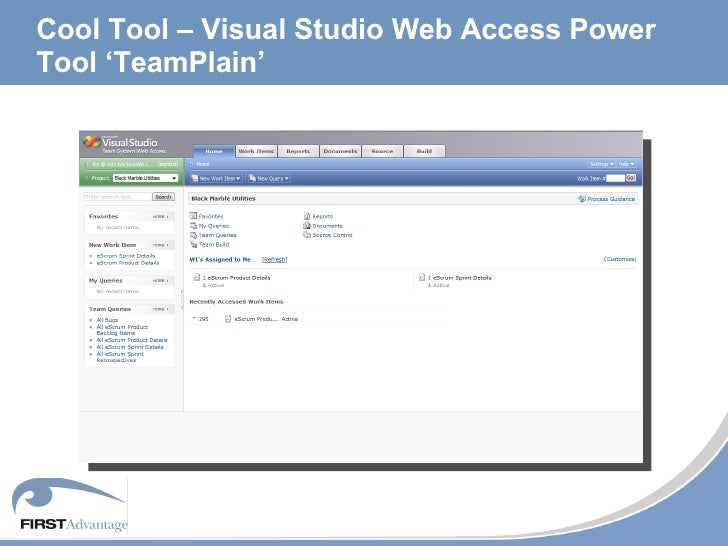Open the Source Control icon

(307, 235)
